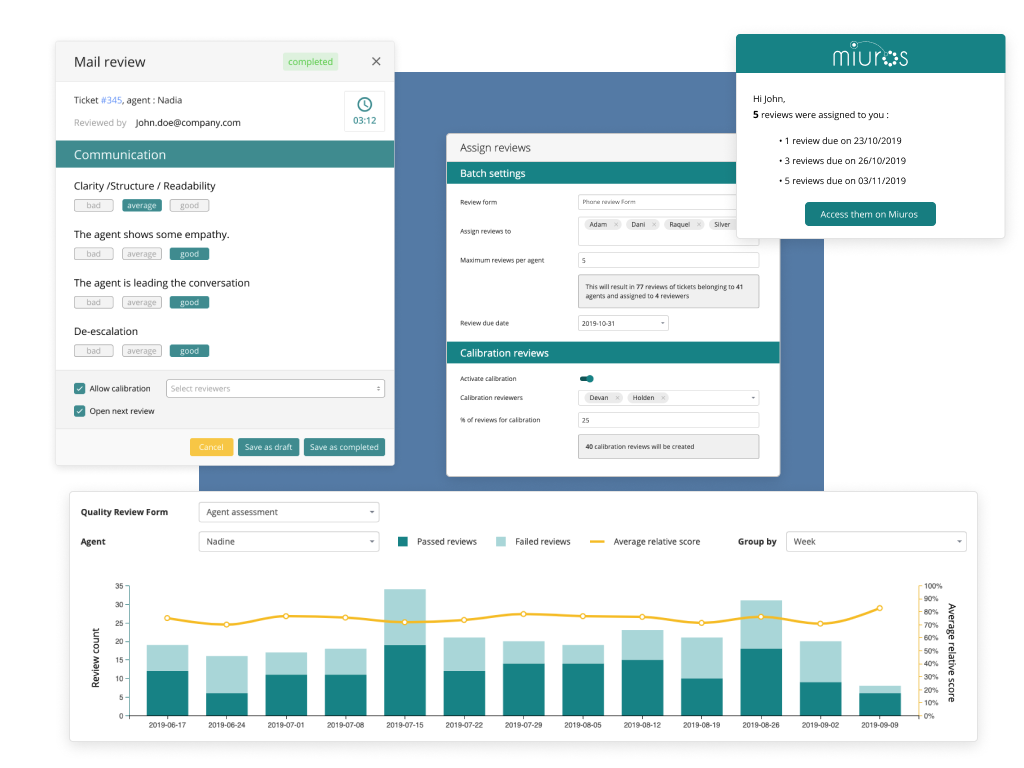
Task: Expand the Review due date dropdown
Action: coord(623,323)
